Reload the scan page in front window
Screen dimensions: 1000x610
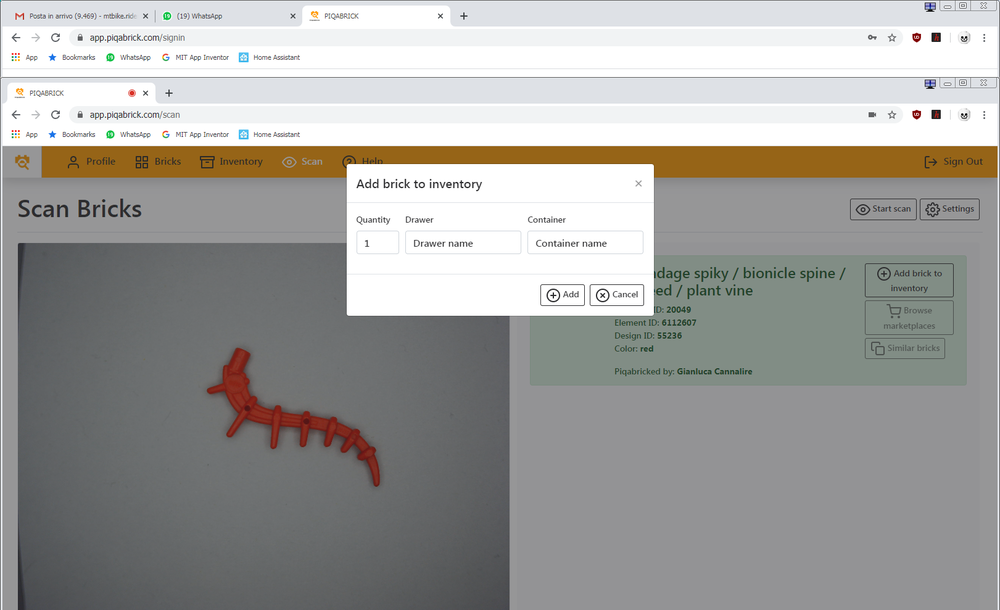point(55,115)
